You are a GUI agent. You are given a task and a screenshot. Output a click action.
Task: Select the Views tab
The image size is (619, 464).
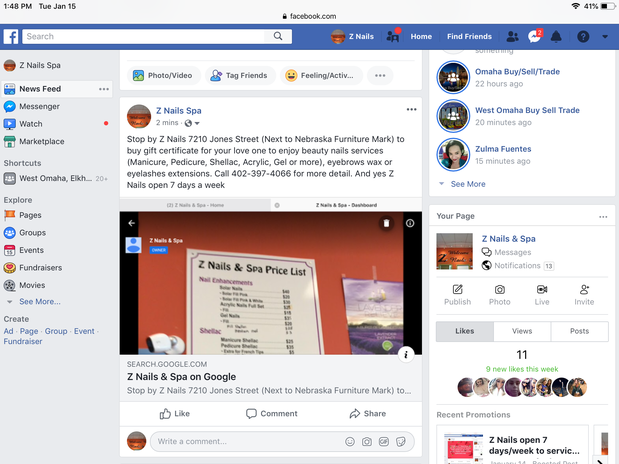point(522,331)
